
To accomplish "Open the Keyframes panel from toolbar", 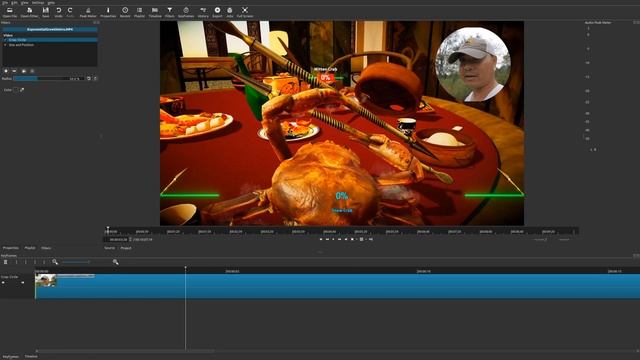I will pos(186,12).
